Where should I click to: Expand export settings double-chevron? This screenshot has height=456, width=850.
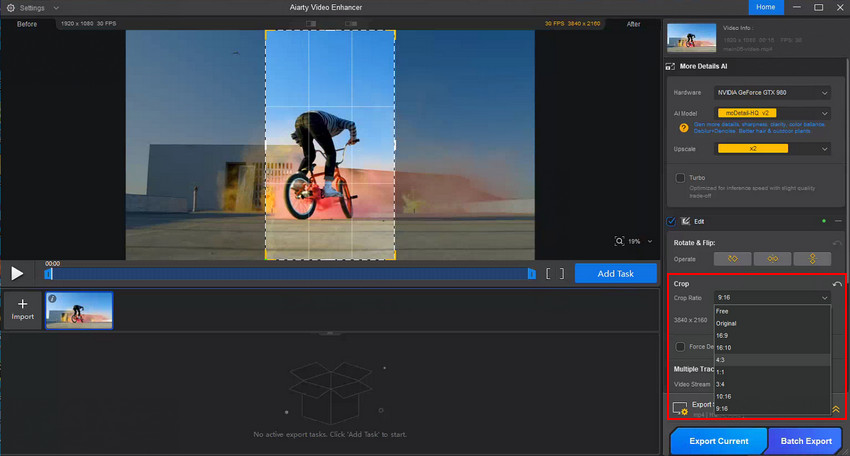[x=836, y=409]
